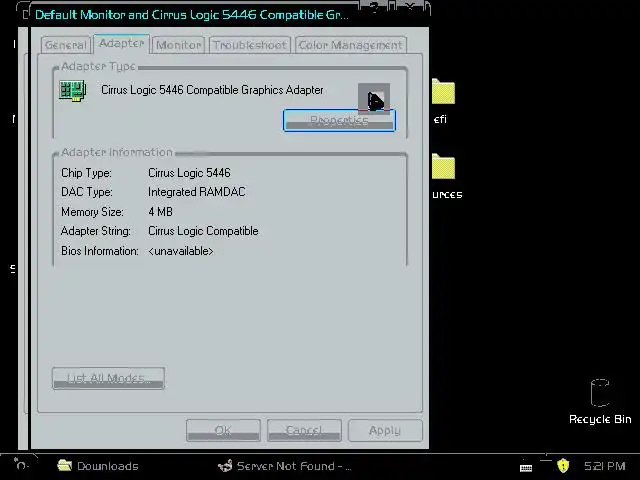The image size is (640, 480).
Task: Click the 4 MB memory size value
Action: click(x=160, y=212)
